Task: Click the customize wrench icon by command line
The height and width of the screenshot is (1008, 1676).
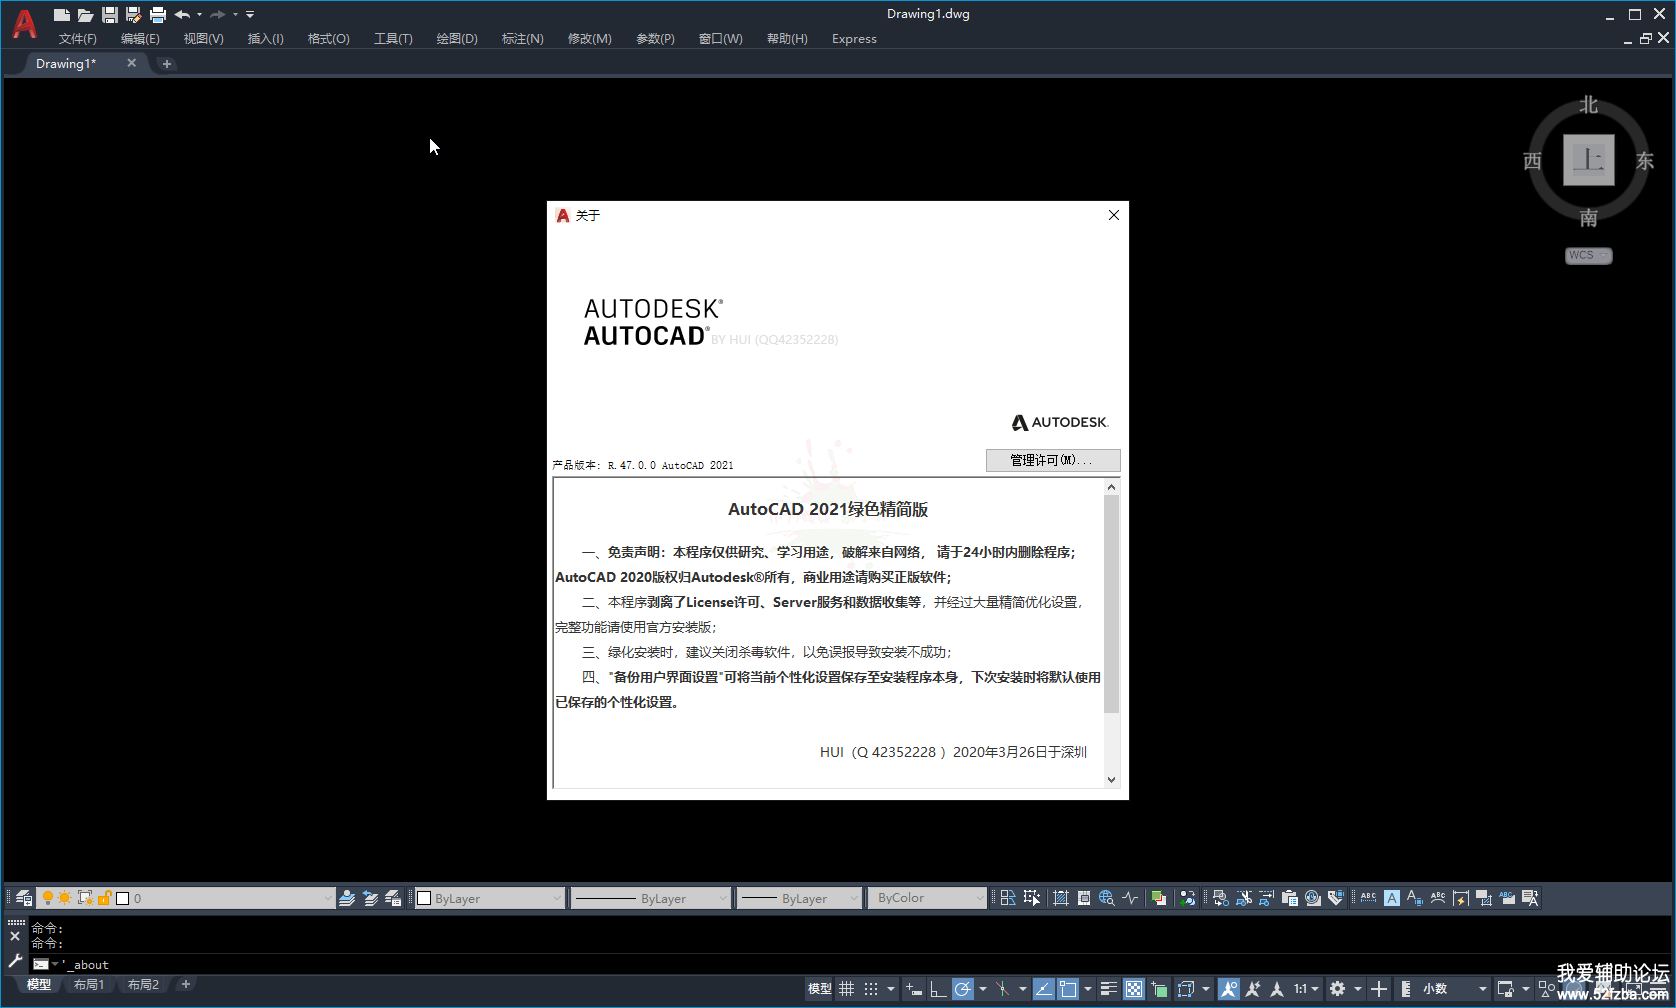Action: pos(15,961)
